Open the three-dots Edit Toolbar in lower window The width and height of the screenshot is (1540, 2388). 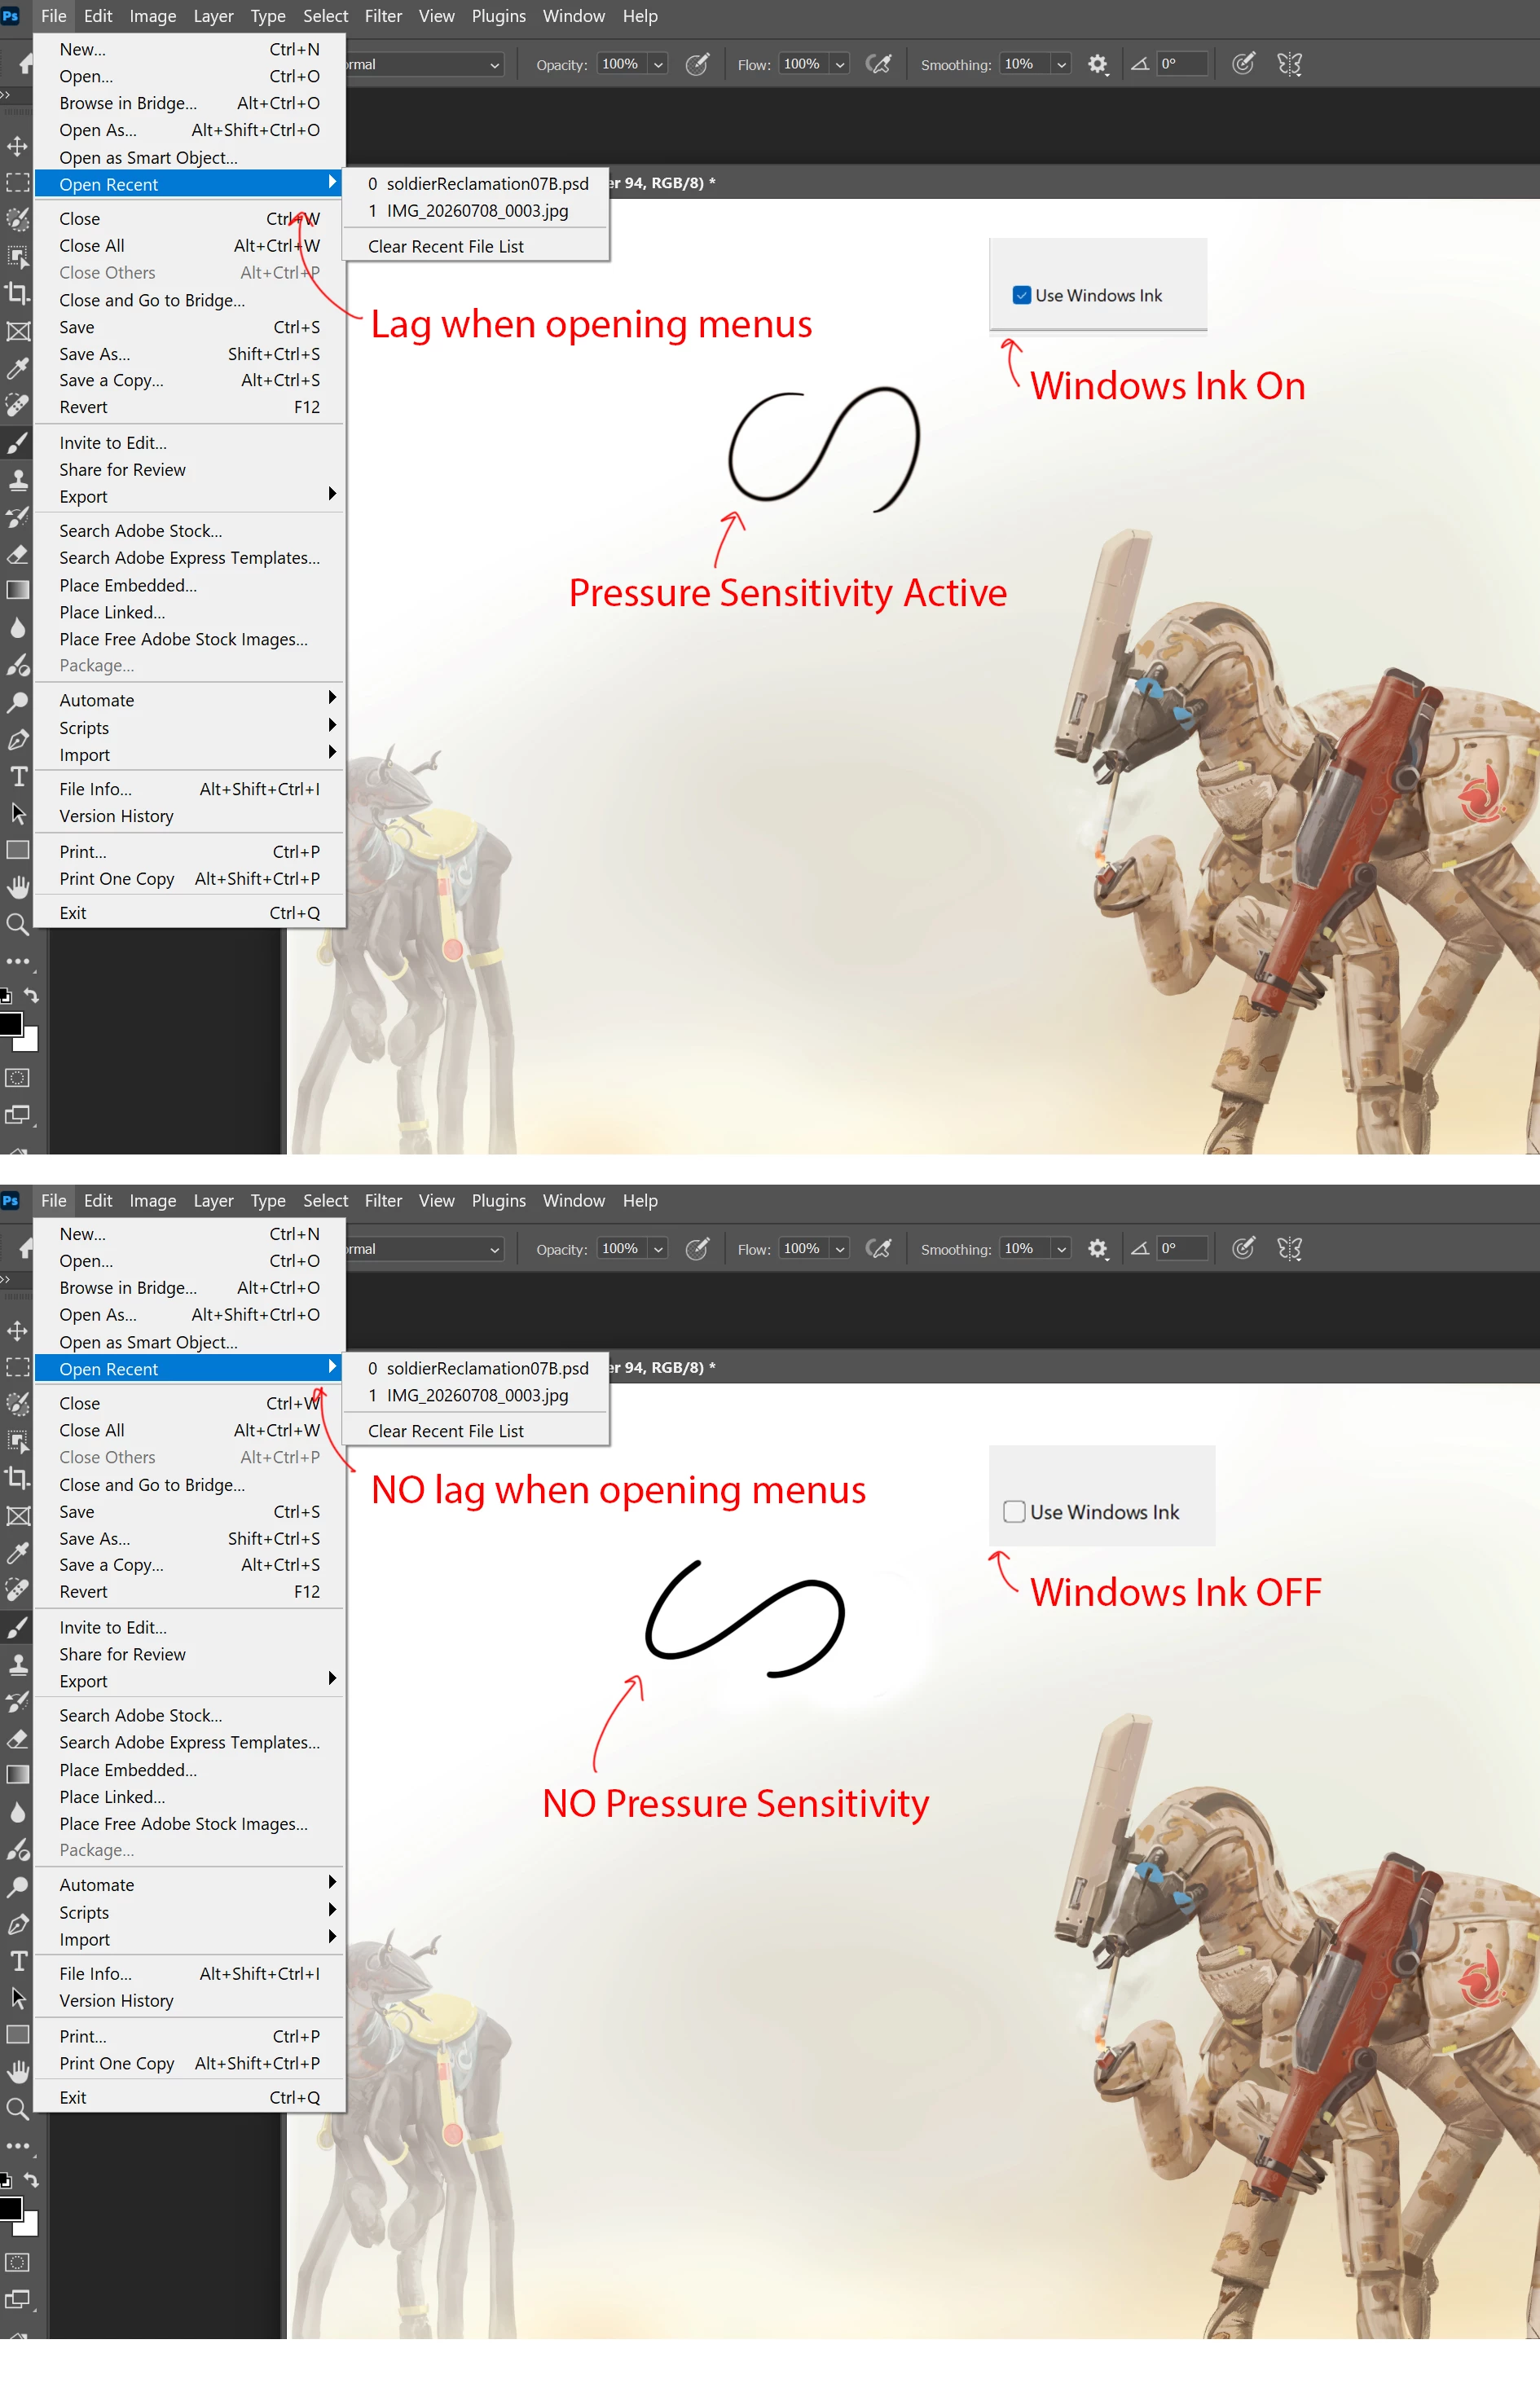(17, 2146)
